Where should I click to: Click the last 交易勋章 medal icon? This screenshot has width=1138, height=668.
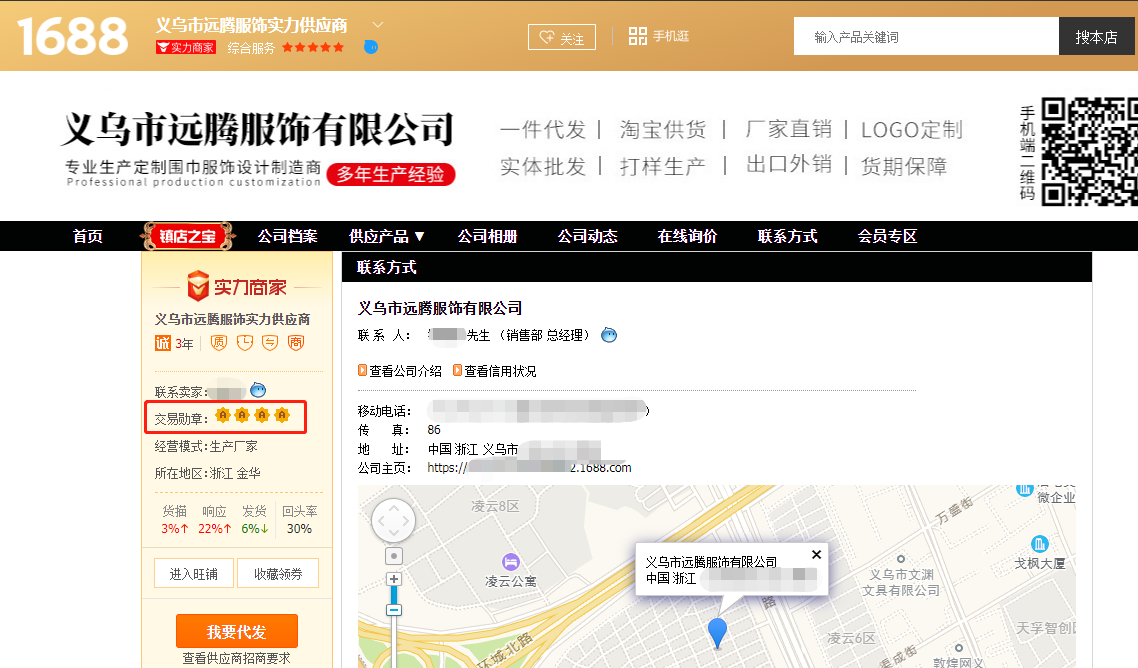click(x=282, y=415)
